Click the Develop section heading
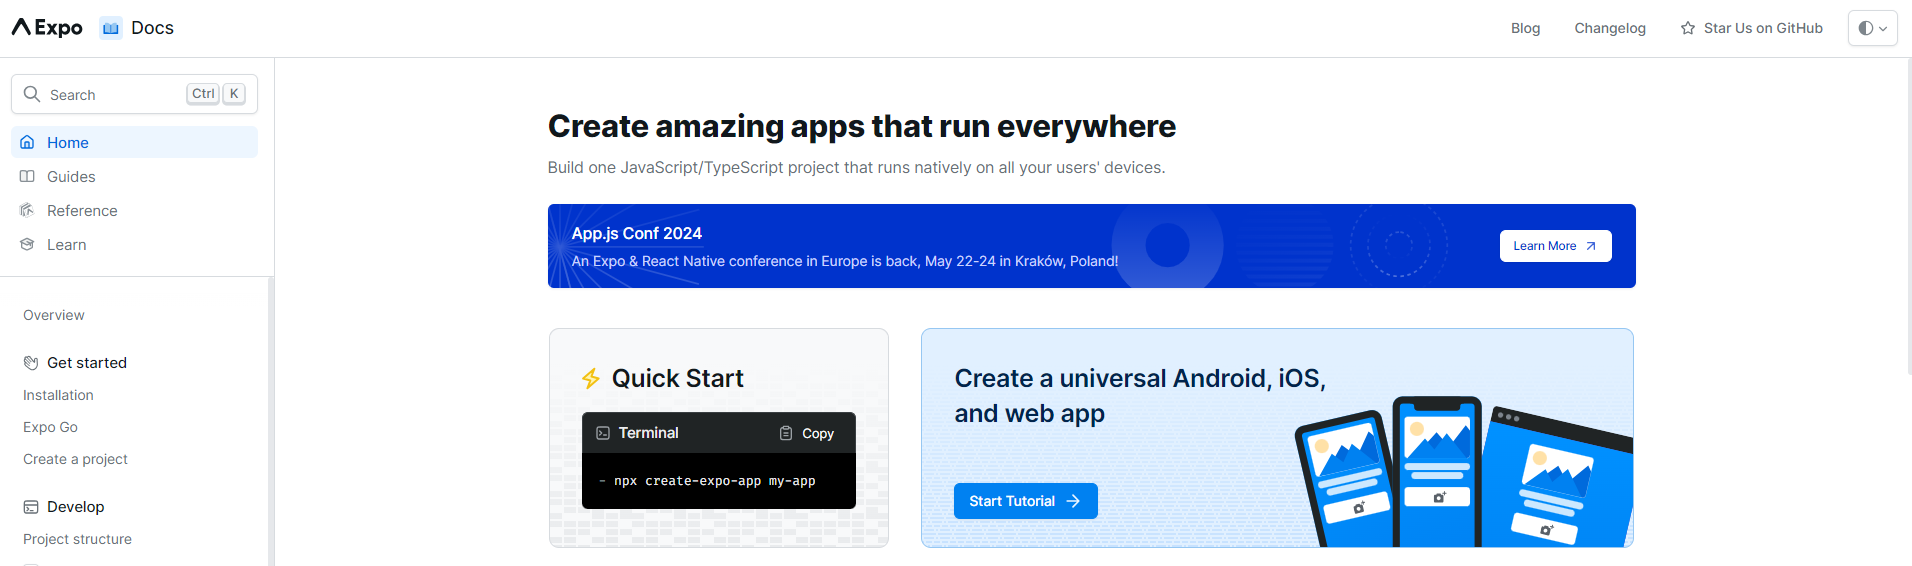The image size is (1912, 566). 75,507
